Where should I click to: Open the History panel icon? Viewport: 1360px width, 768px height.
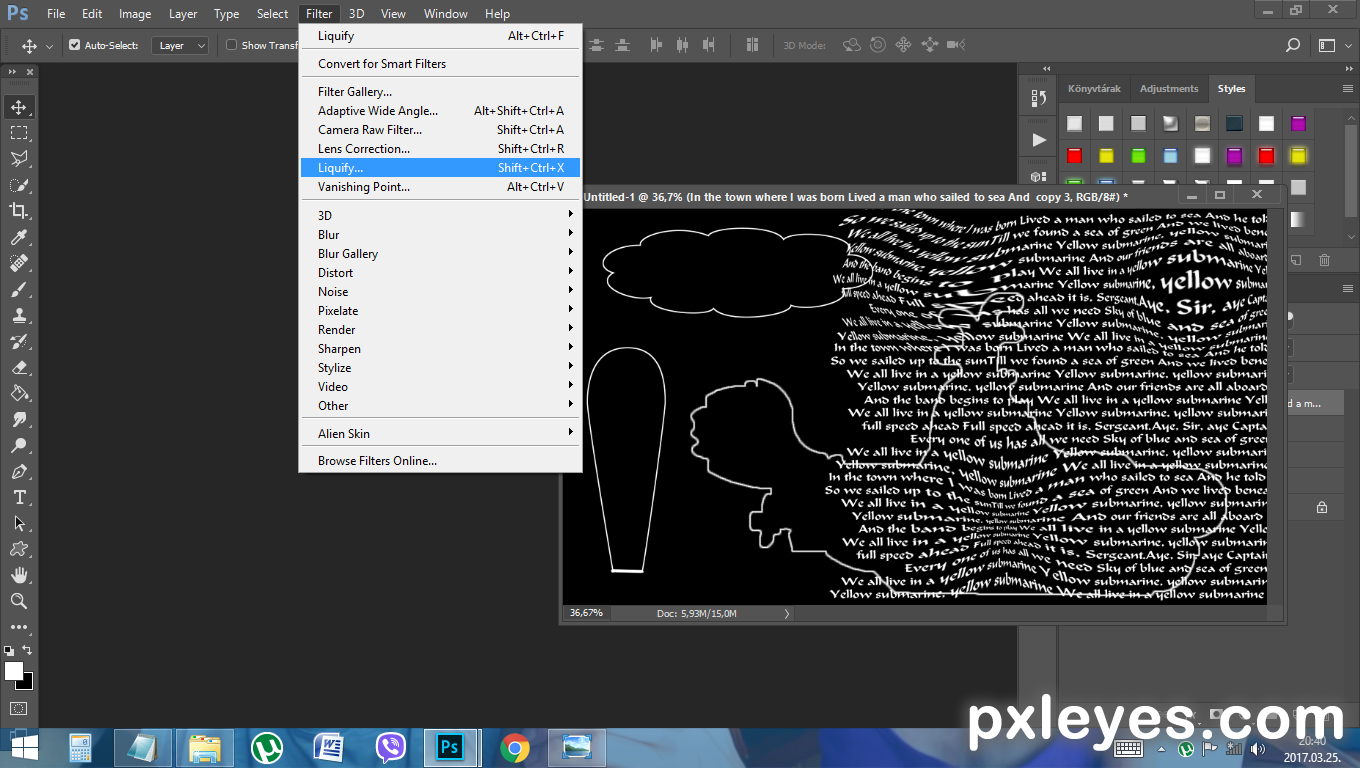tap(1038, 98)
